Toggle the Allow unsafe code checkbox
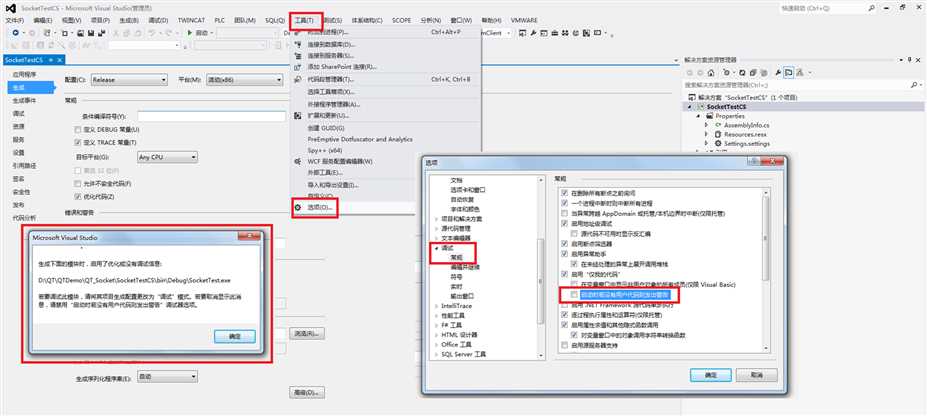The width and height of the screenshot is (927, 416). (78, 184)
